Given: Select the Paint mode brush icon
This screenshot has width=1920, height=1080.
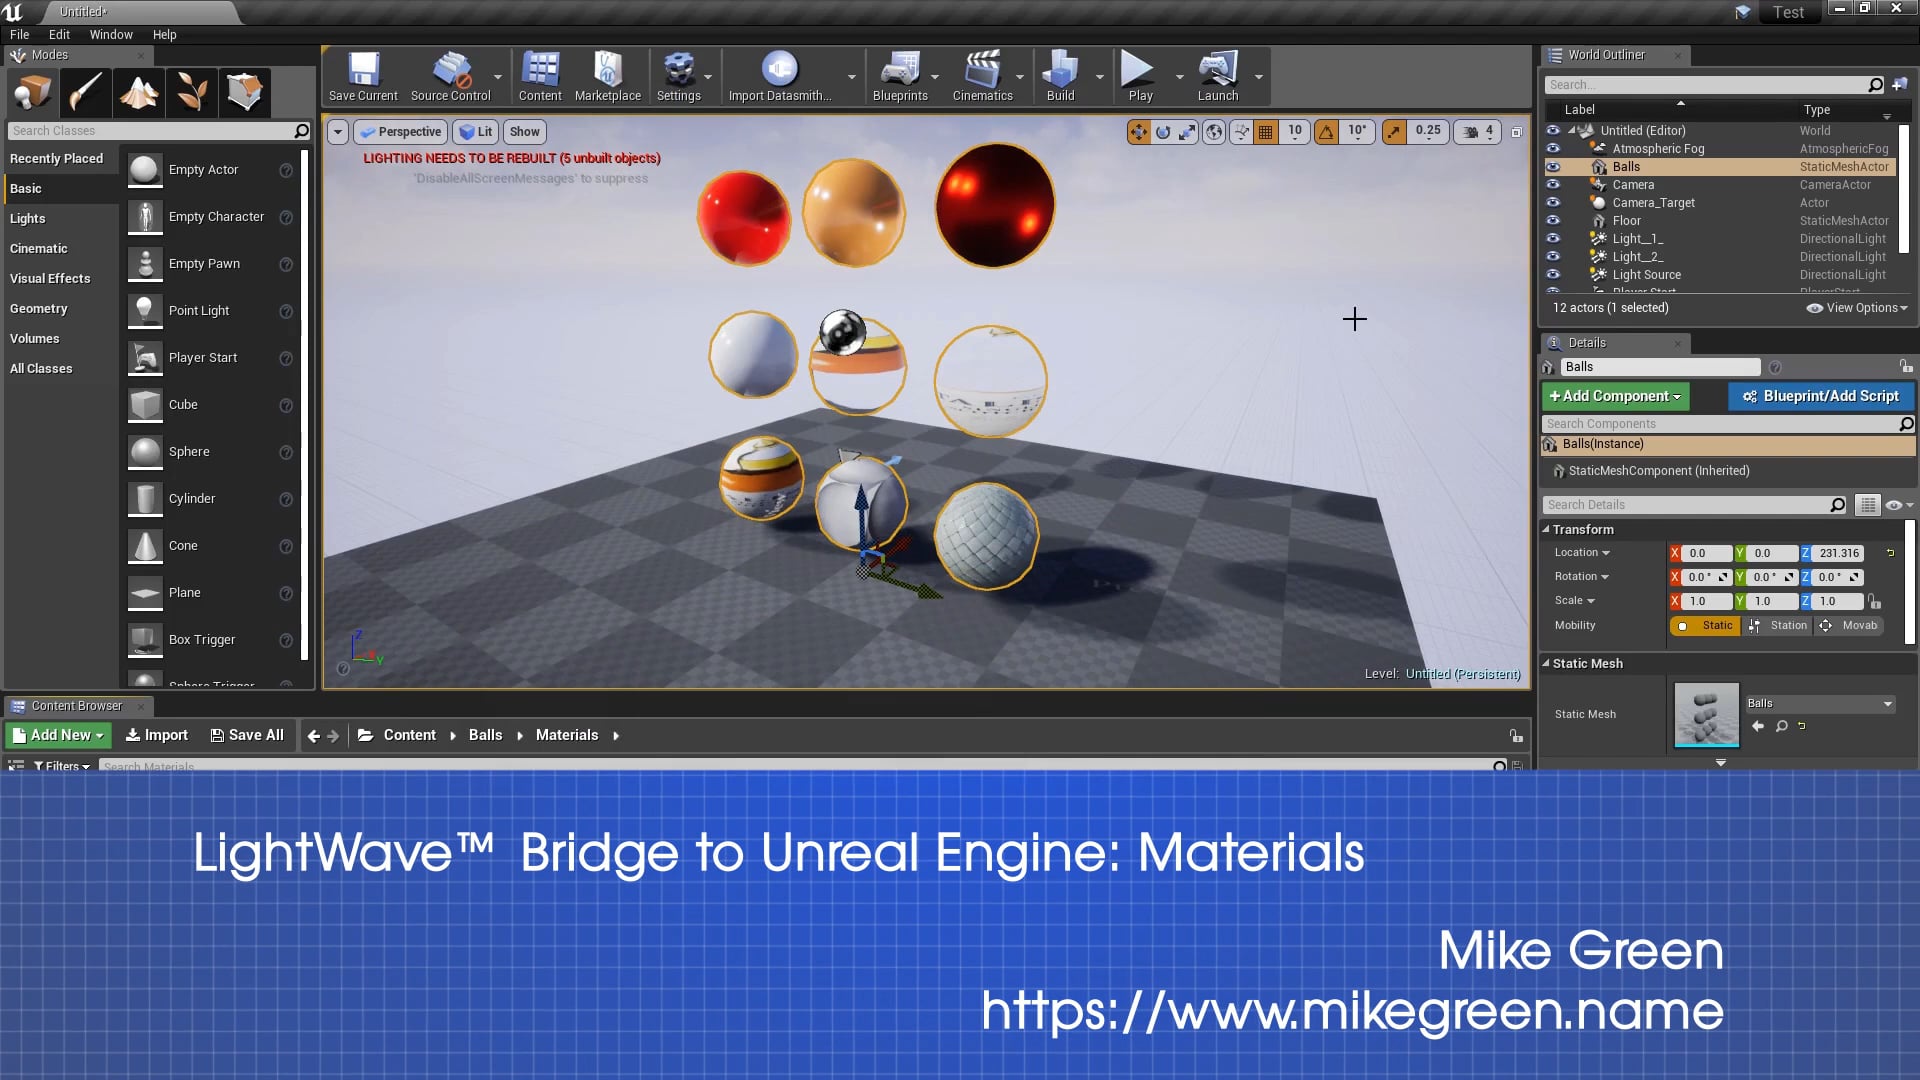Looking at the screenshot, I should (86, 92).
